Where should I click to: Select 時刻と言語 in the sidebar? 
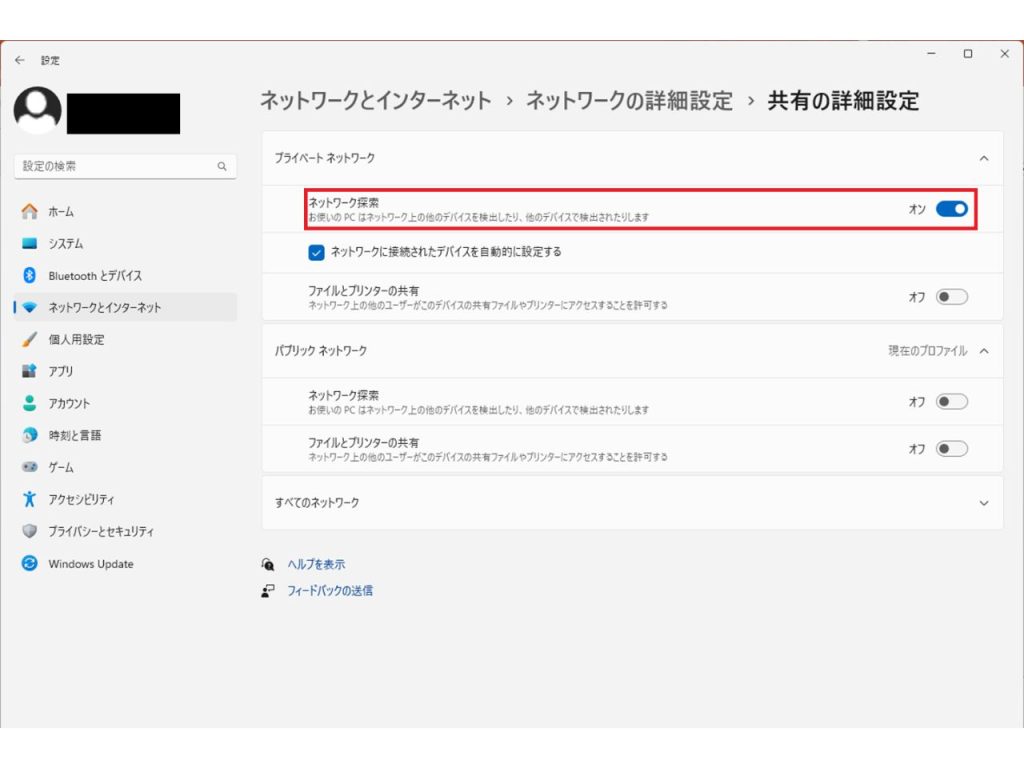coord(85,435)
